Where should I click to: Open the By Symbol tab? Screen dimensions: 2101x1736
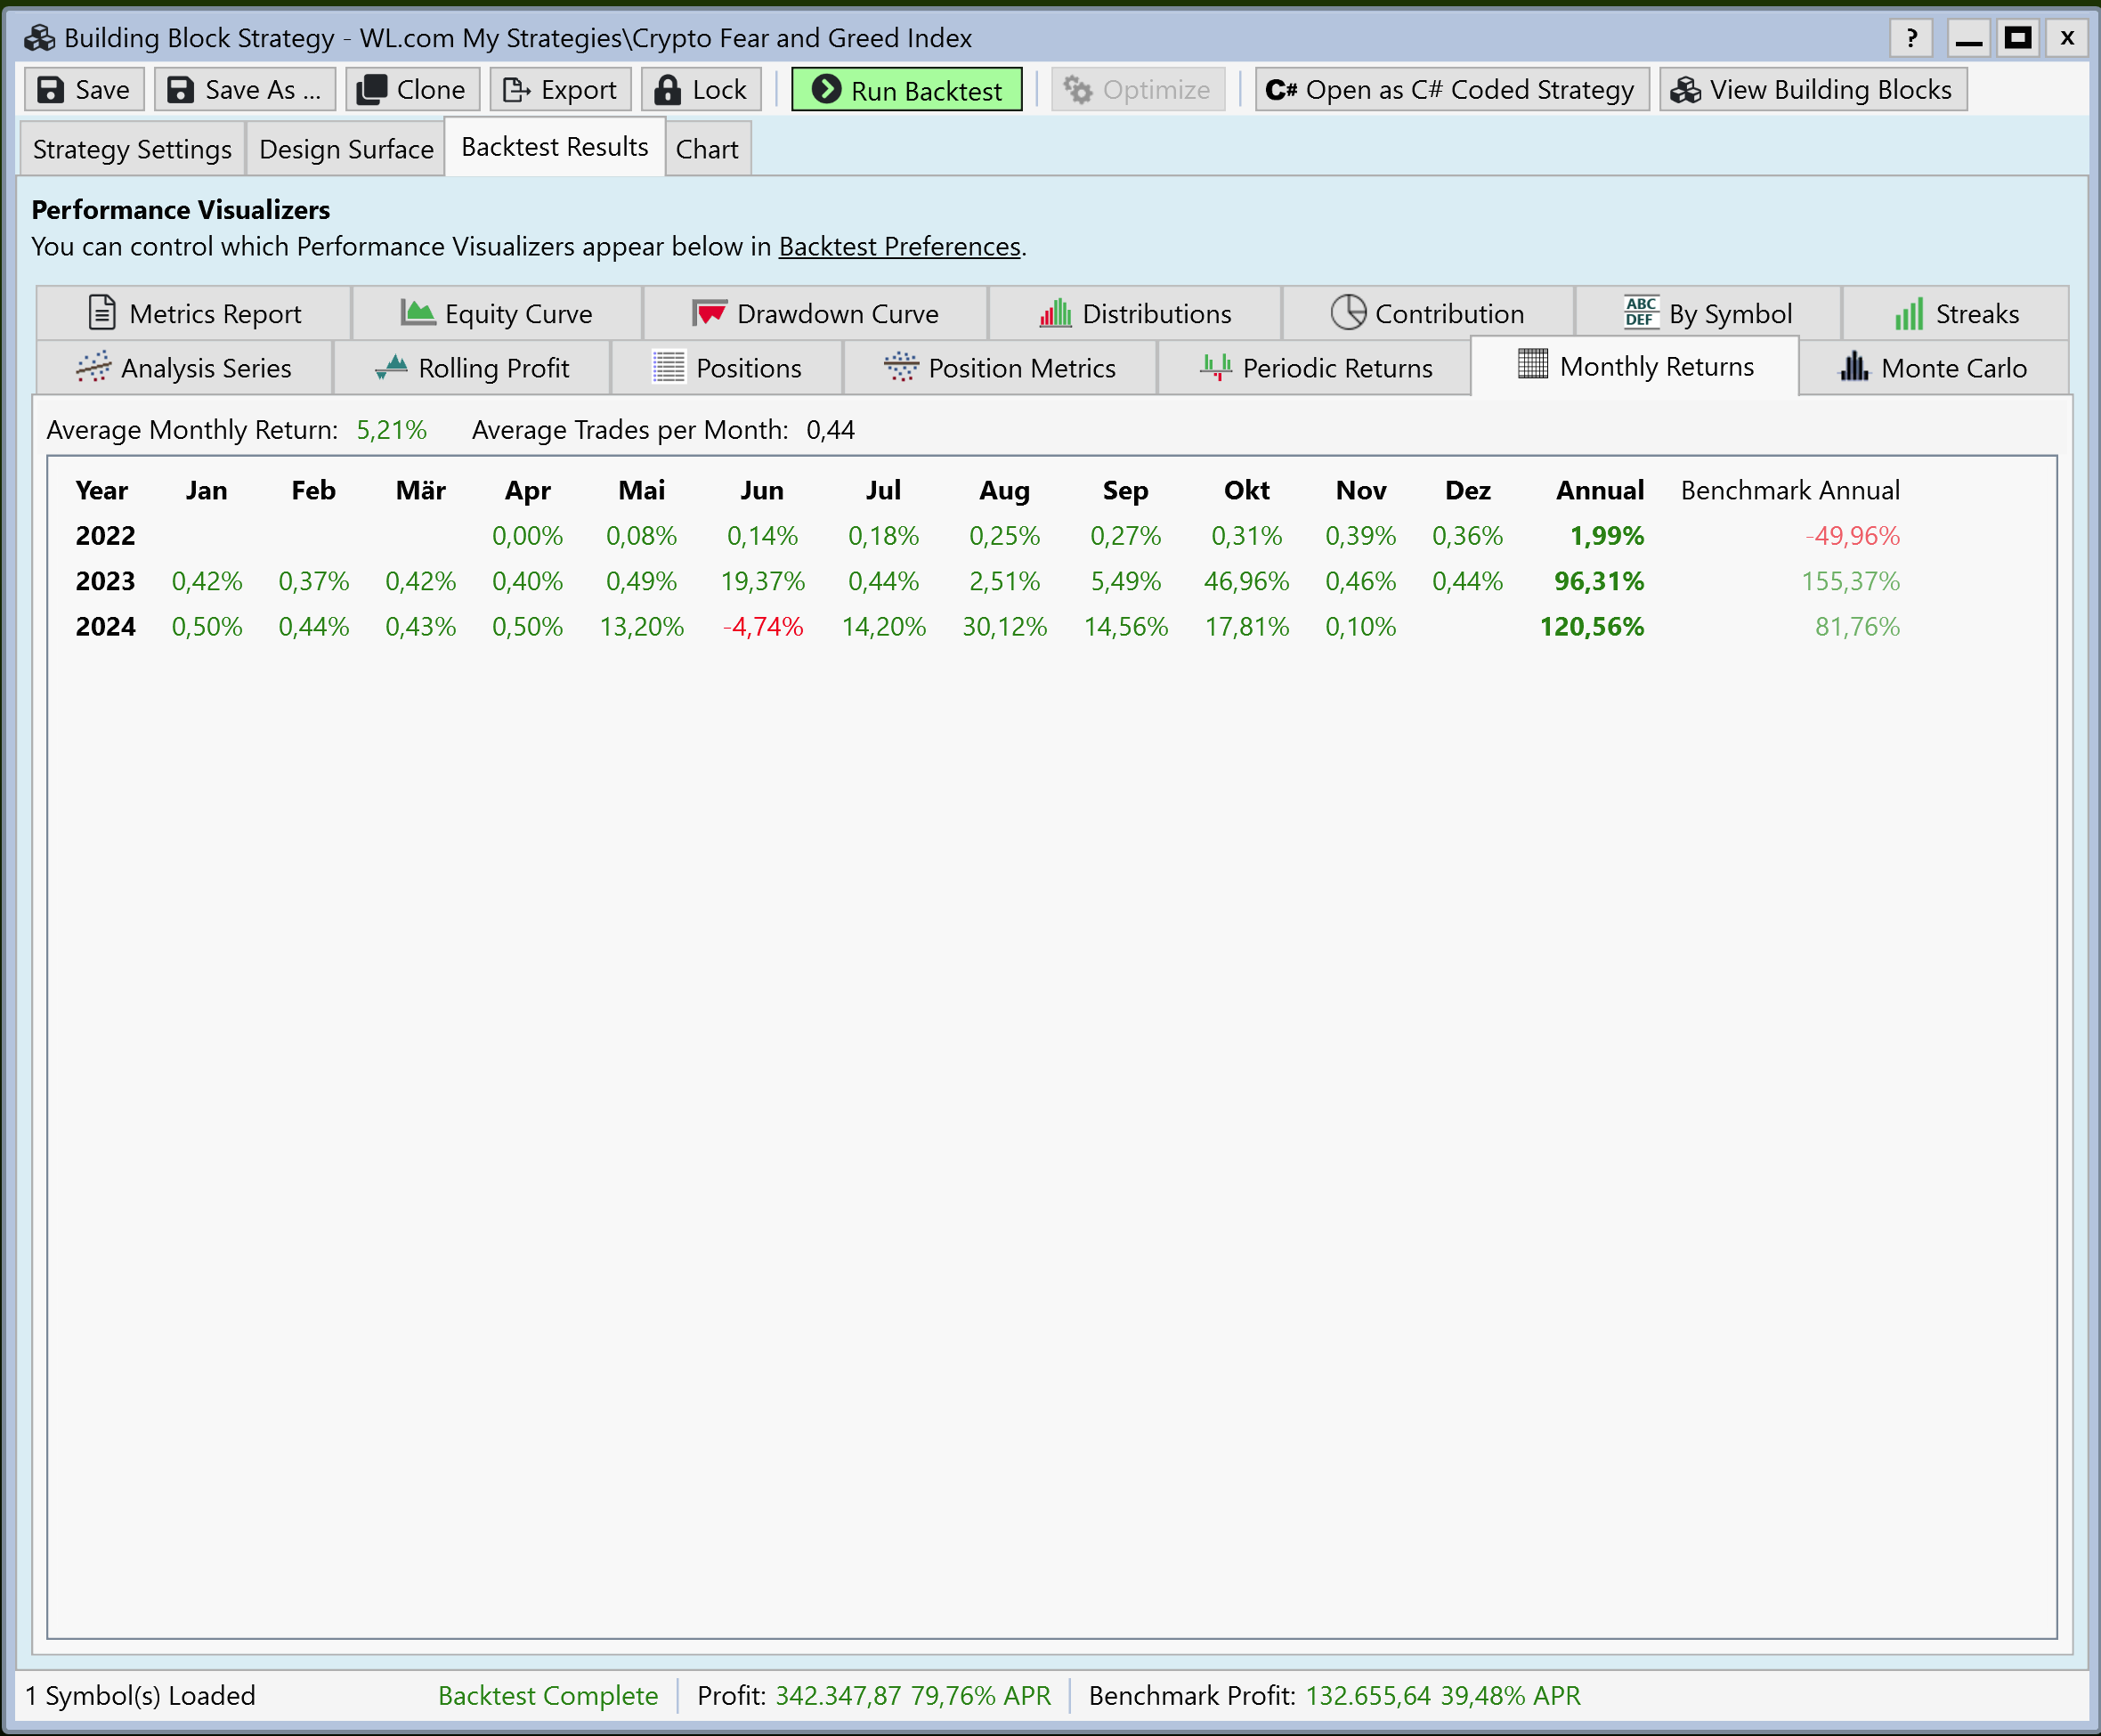[x=1709, y=314]
